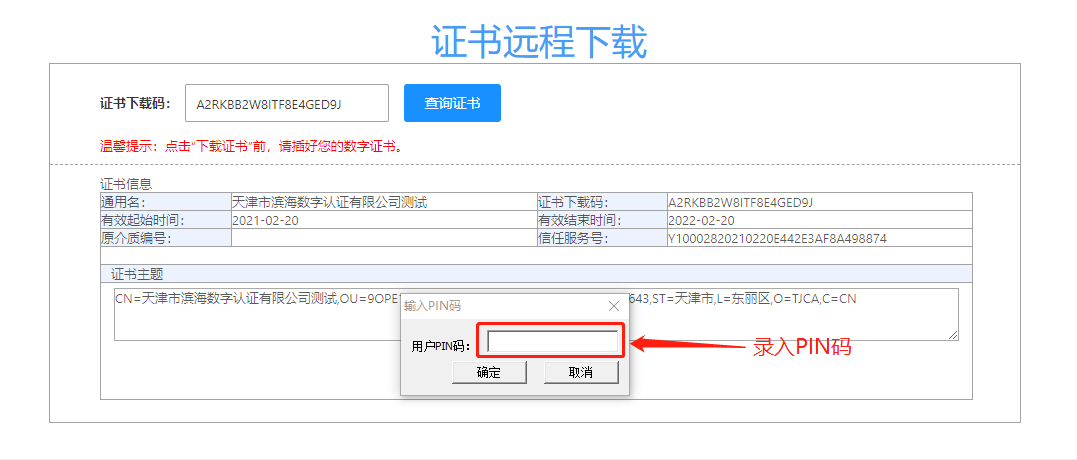Click the 输入PIN码 dialog title bar
Screen dimensions: 1077x460
pos(500,306)
